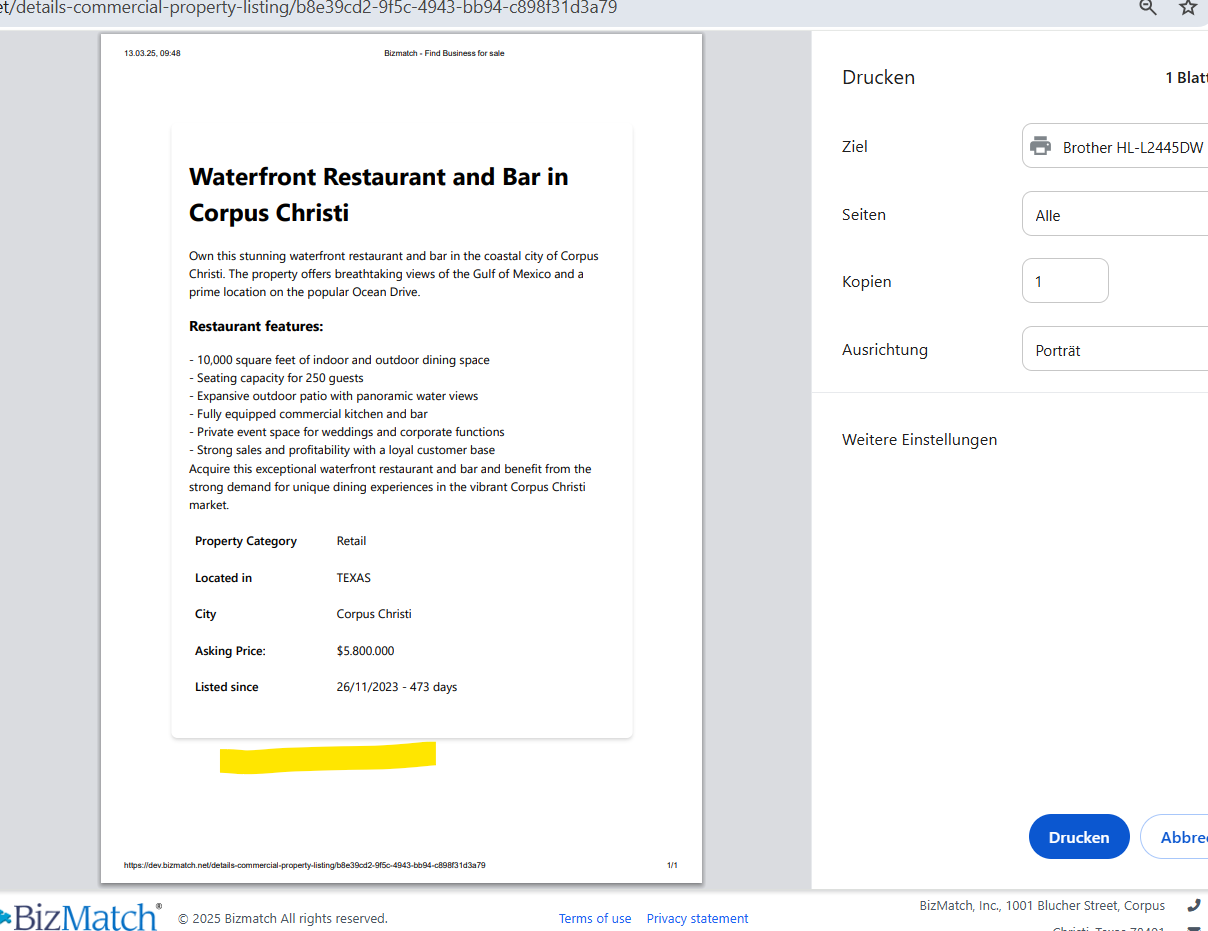Screen dimensions: 1208x931
Task: Click the phone icon in the page footer
Action: [1193, 905]
